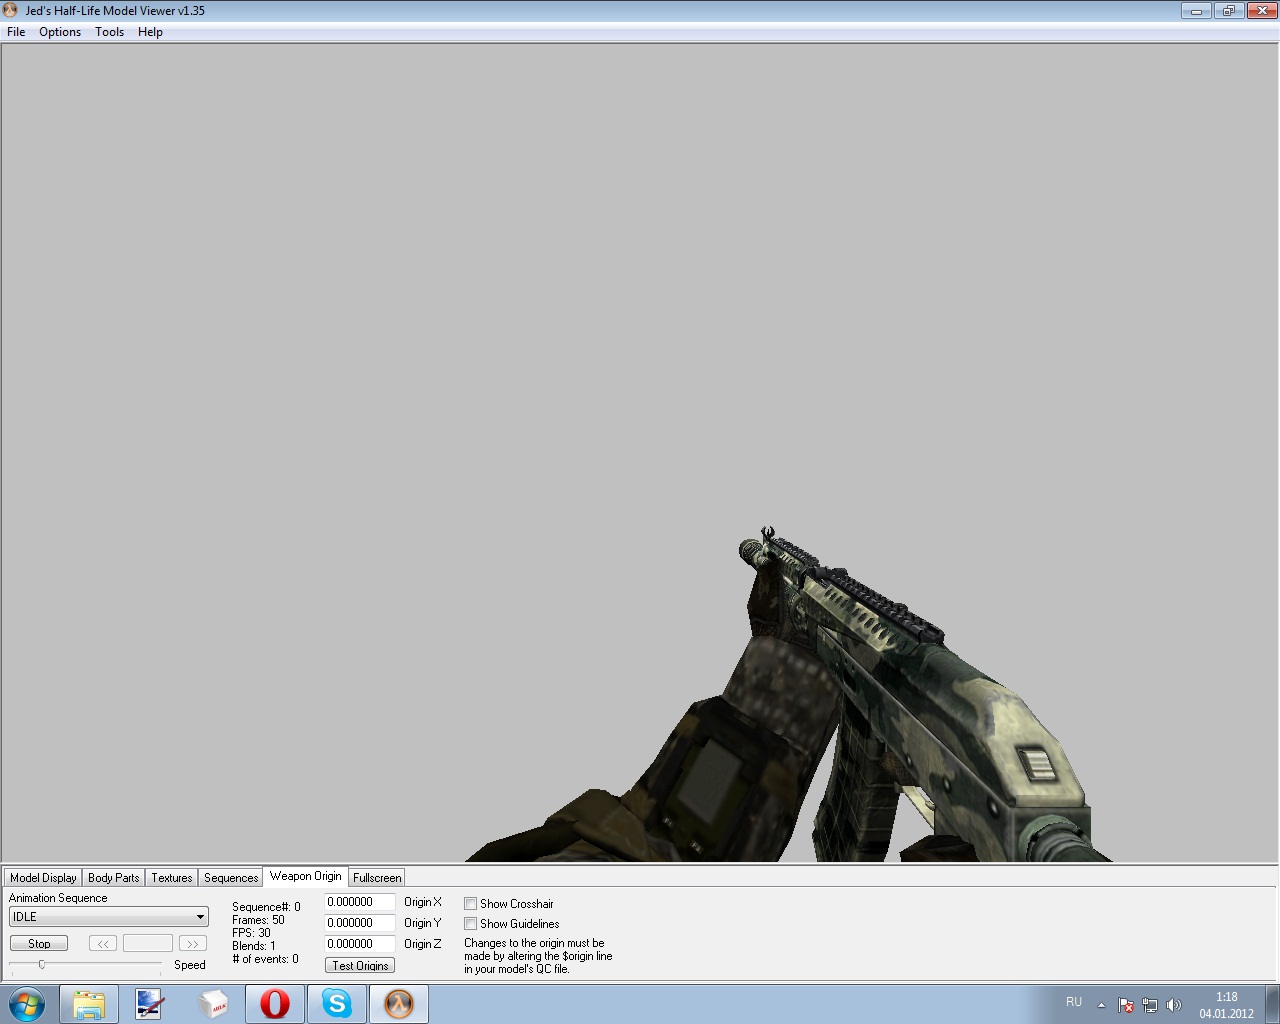1280x1024 pixels.
Task: Open Windows Explorer folder icon
Action: coord(88,1004)
